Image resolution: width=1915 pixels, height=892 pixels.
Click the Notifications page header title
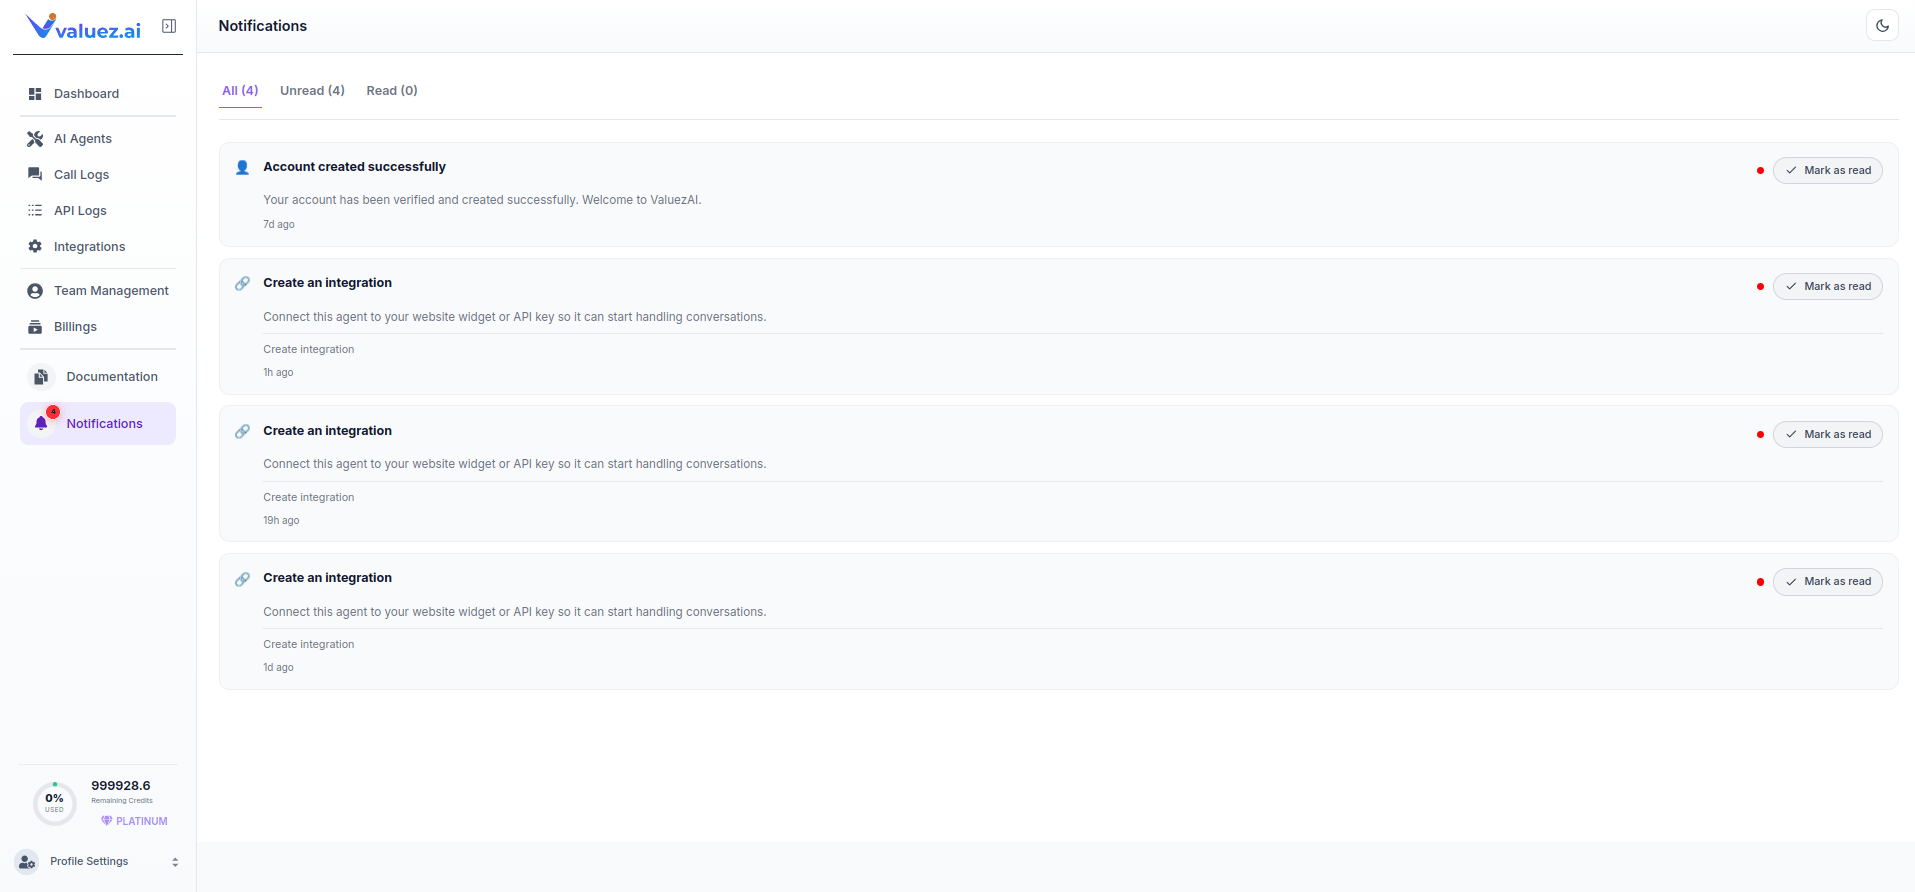(263, 26)
